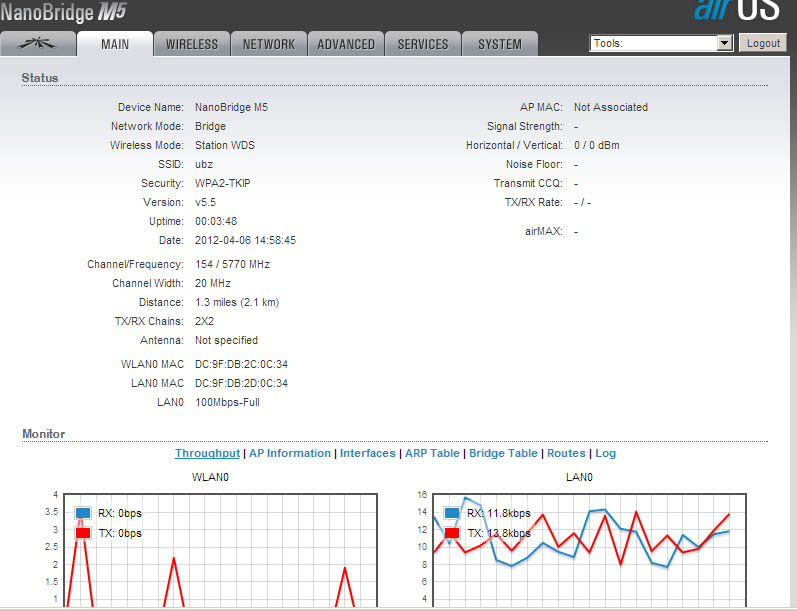Select date value '2012-04-06 14:58:45'
The width and height of the screenshot is (797, 611).
[x=245, y=240]
